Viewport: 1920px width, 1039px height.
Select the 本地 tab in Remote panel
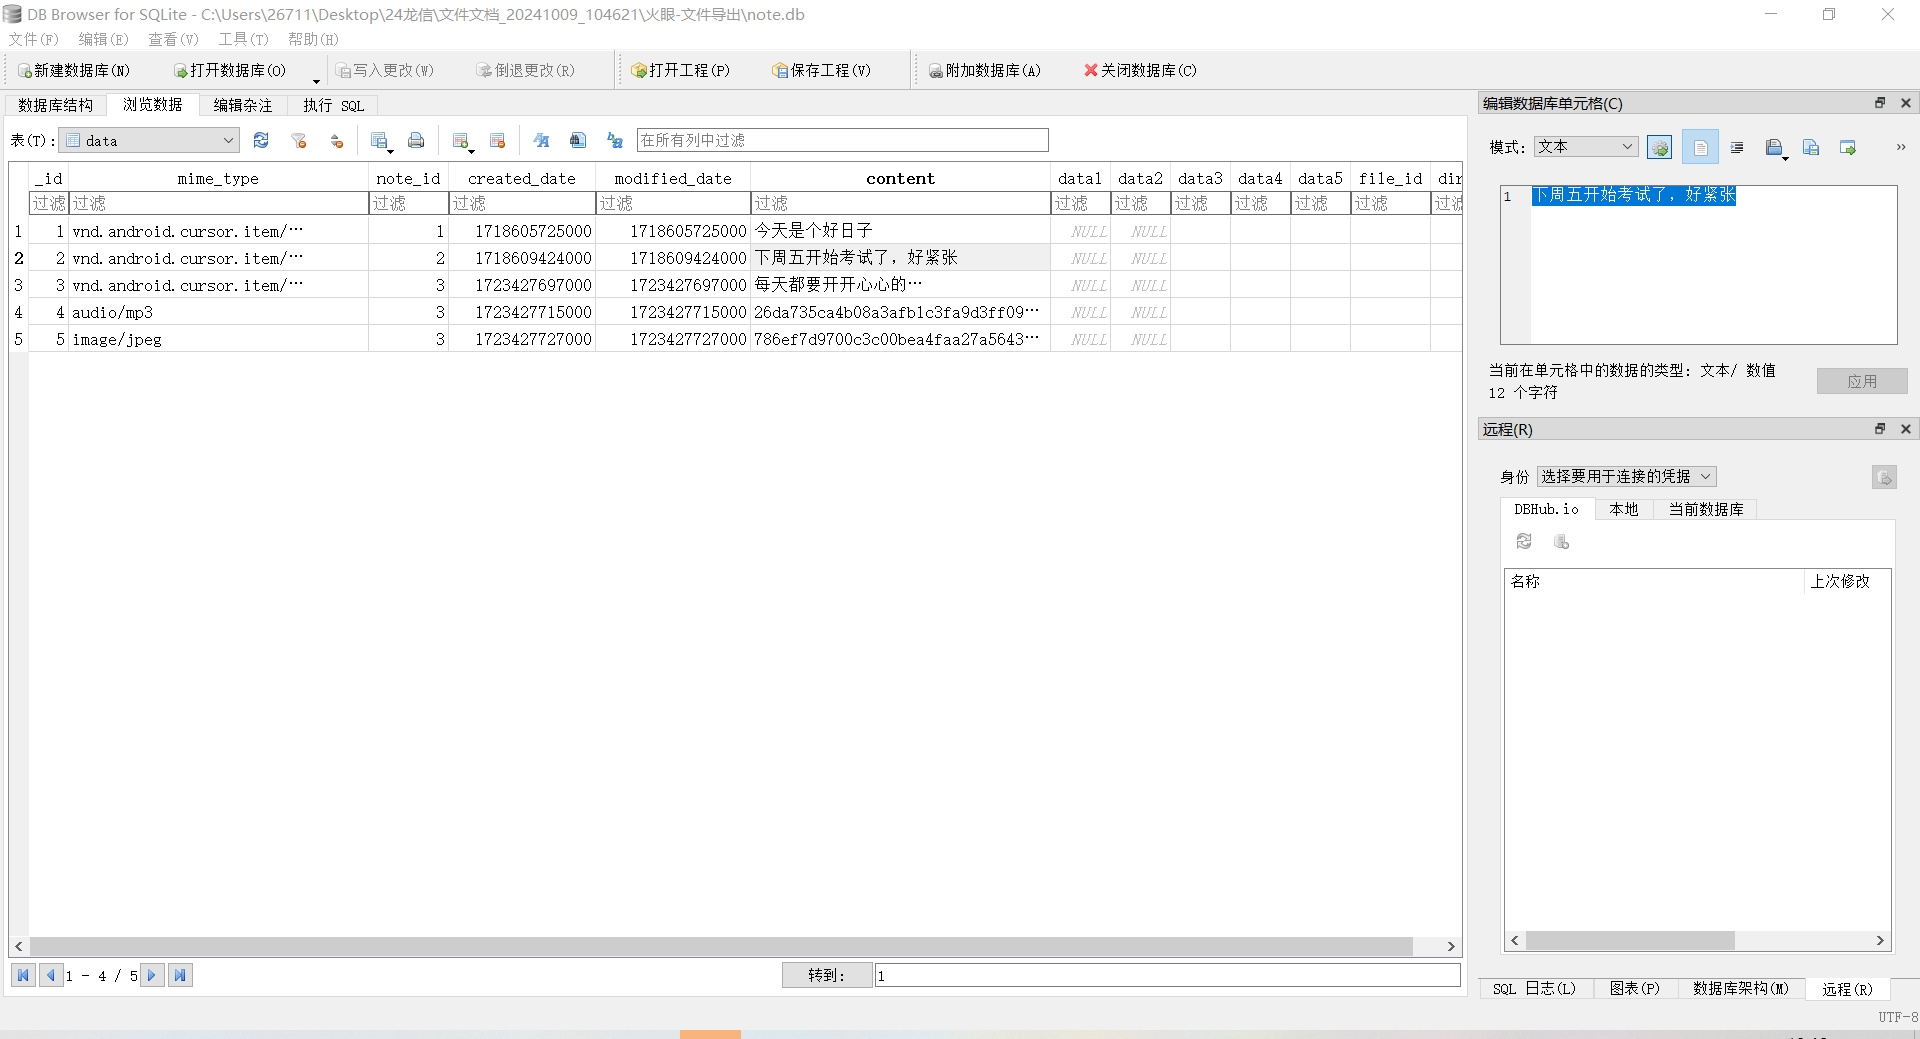tap(1624, 509)
